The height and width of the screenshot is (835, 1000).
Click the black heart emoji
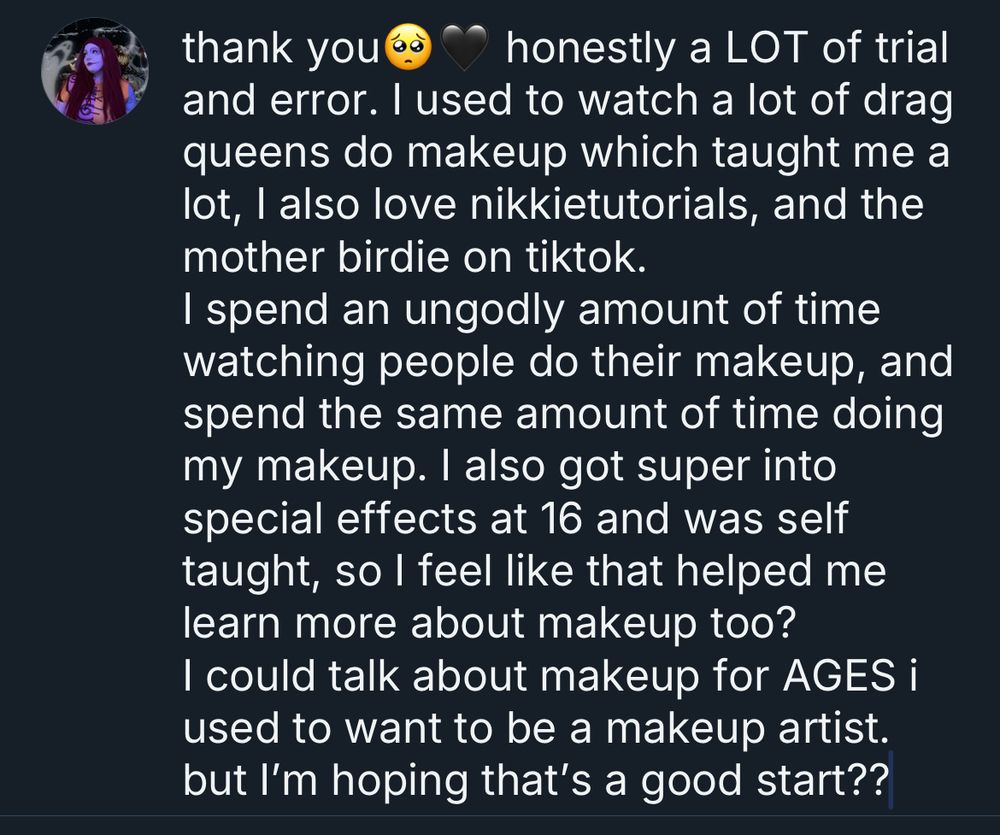(464, 47)
